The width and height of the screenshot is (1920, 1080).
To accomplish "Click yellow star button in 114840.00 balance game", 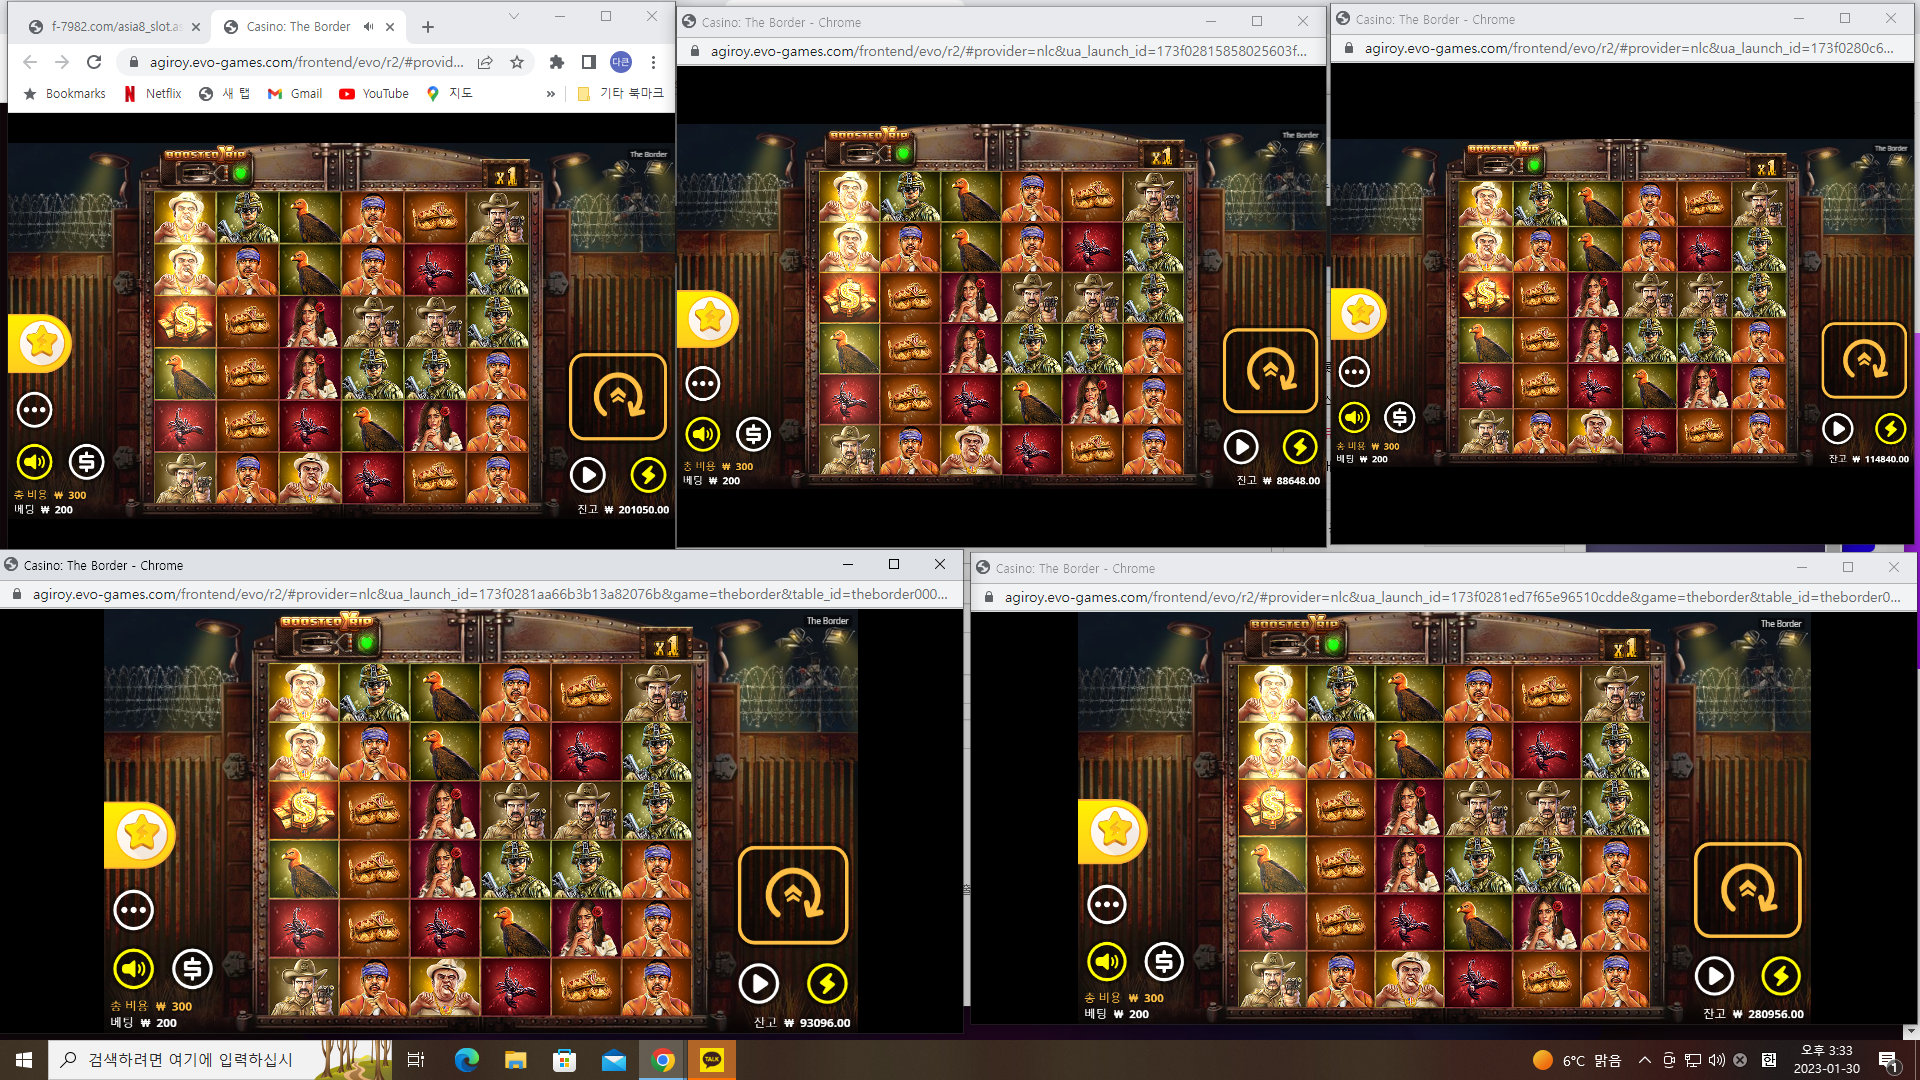I will point(1359,314).
